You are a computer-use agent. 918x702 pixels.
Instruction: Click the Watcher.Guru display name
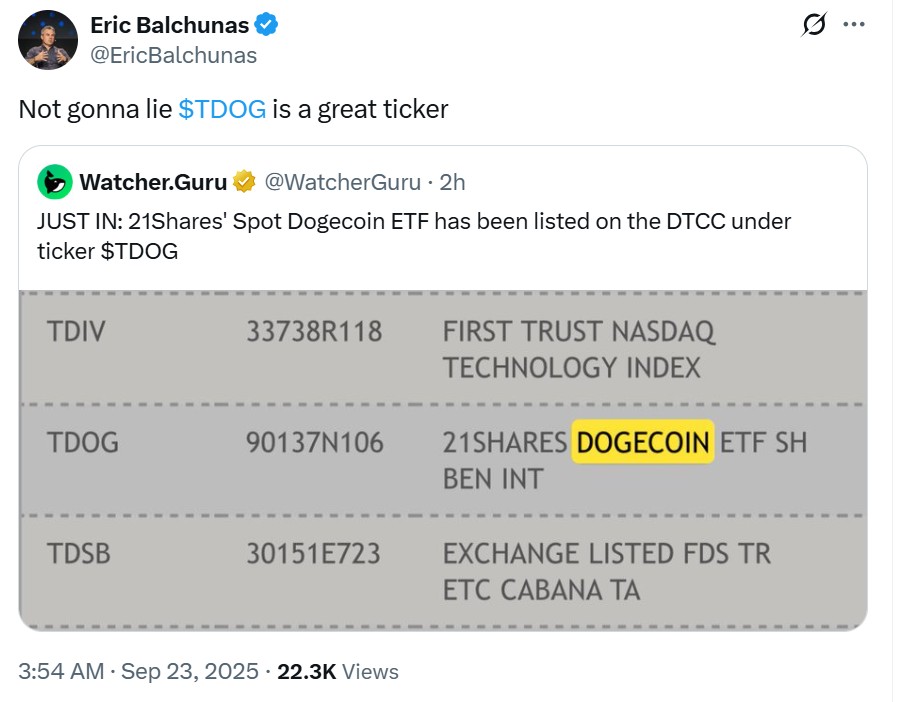[153, 182]
